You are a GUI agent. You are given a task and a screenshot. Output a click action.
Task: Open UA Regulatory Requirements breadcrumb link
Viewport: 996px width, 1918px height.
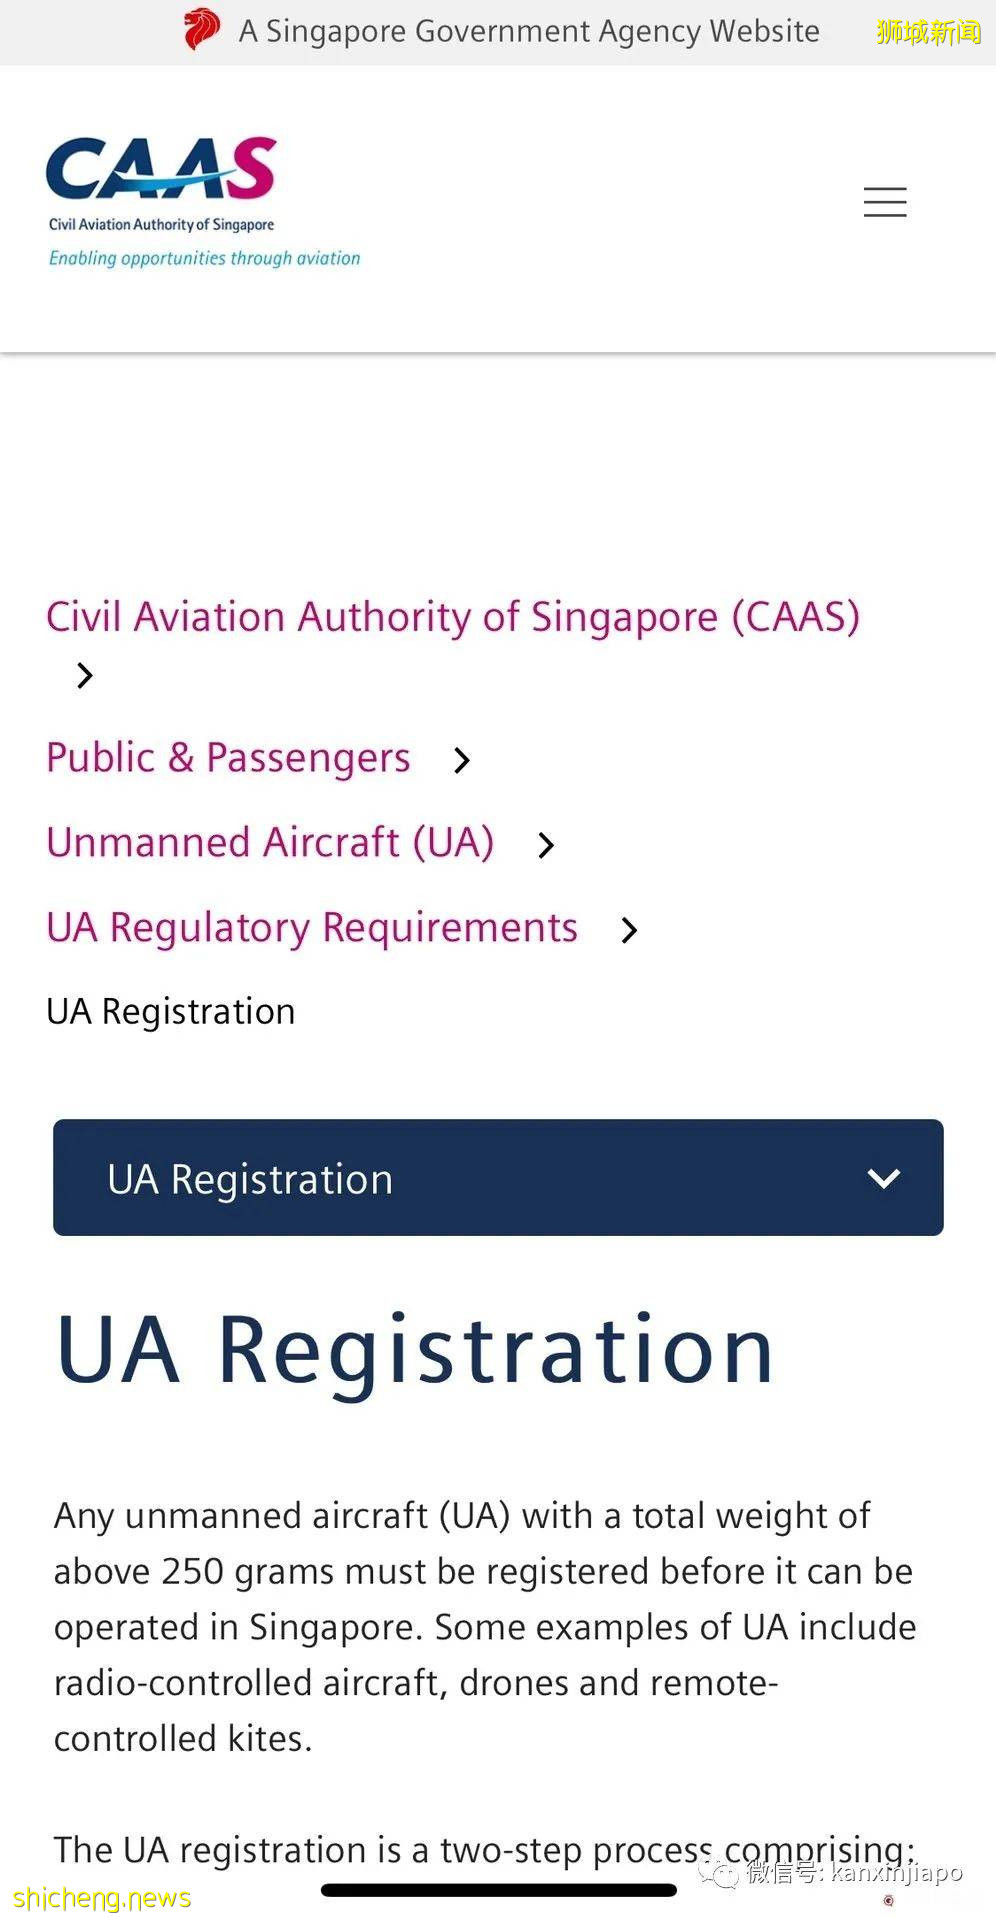312,928
